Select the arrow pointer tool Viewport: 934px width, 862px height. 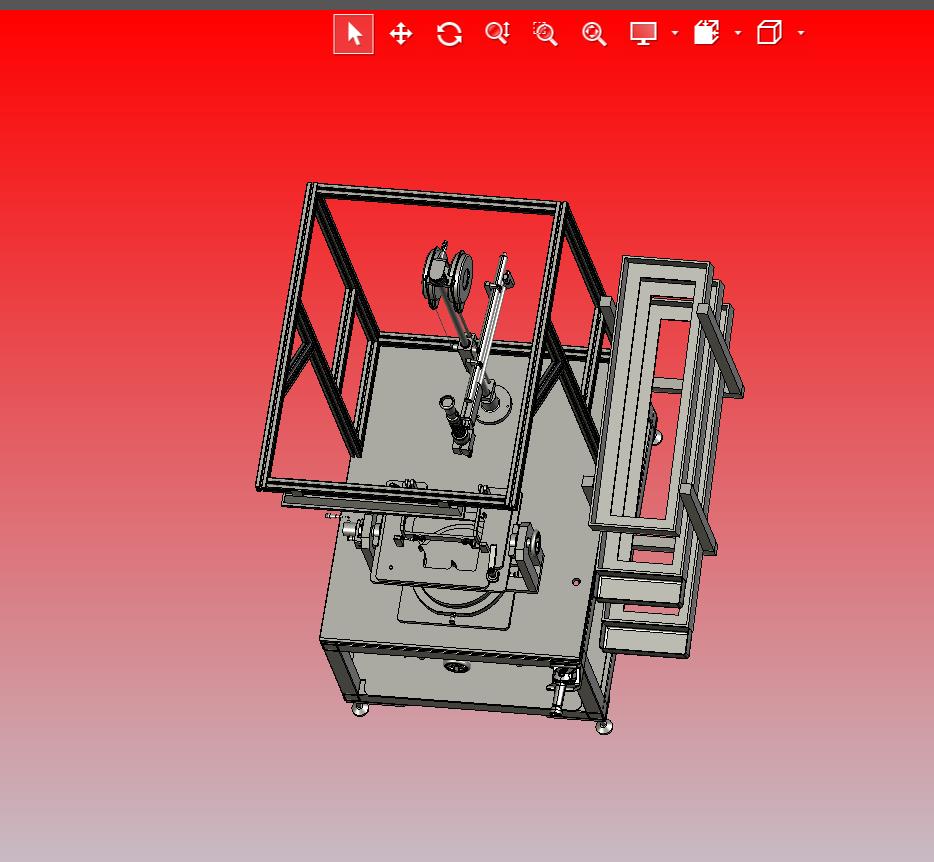click(x=354, y=34)
